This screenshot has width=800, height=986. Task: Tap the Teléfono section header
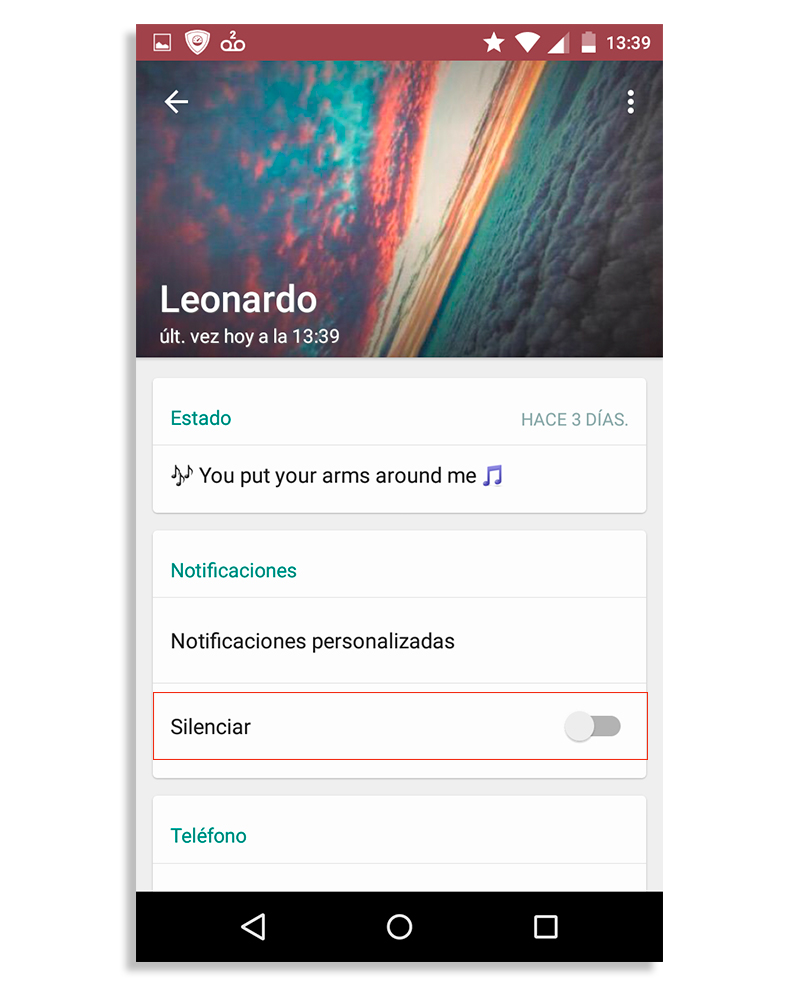point(208,835)
